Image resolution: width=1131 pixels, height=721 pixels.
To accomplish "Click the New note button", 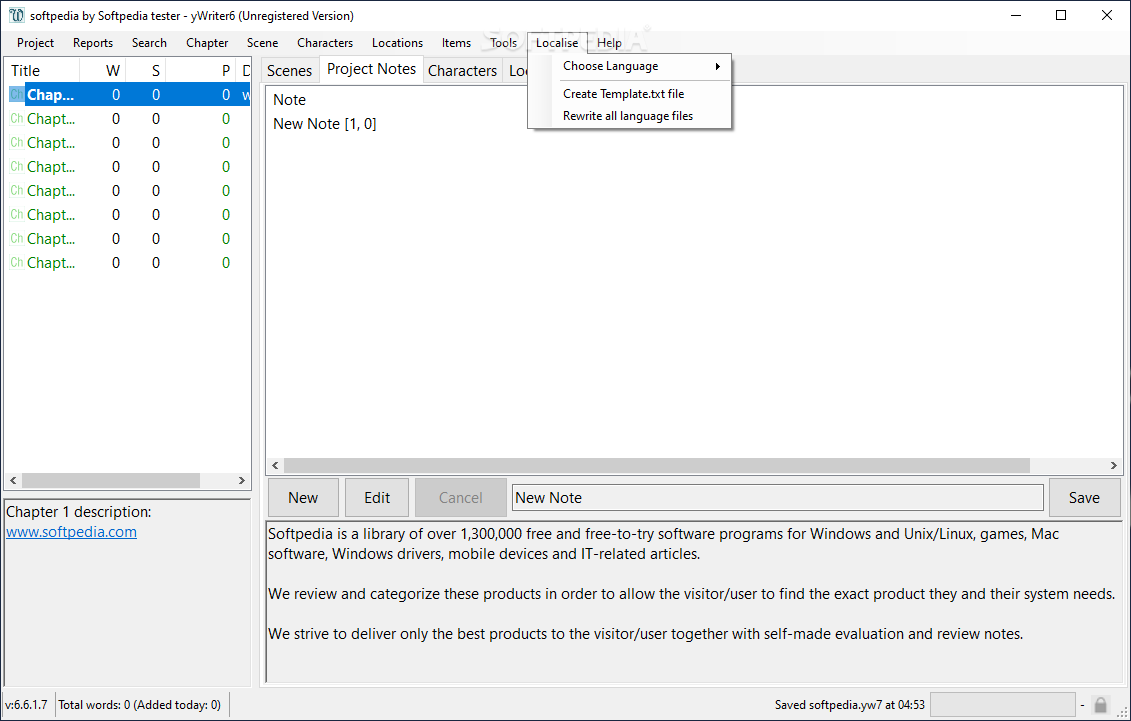I will click(303, 497).
